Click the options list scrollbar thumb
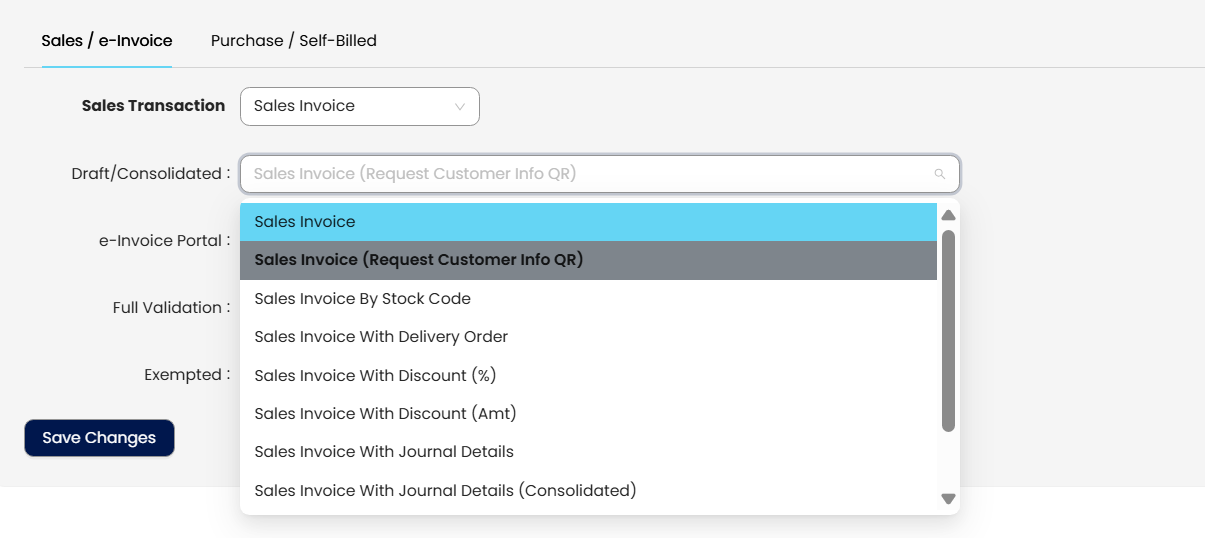1205x538 pixels. 948,330
